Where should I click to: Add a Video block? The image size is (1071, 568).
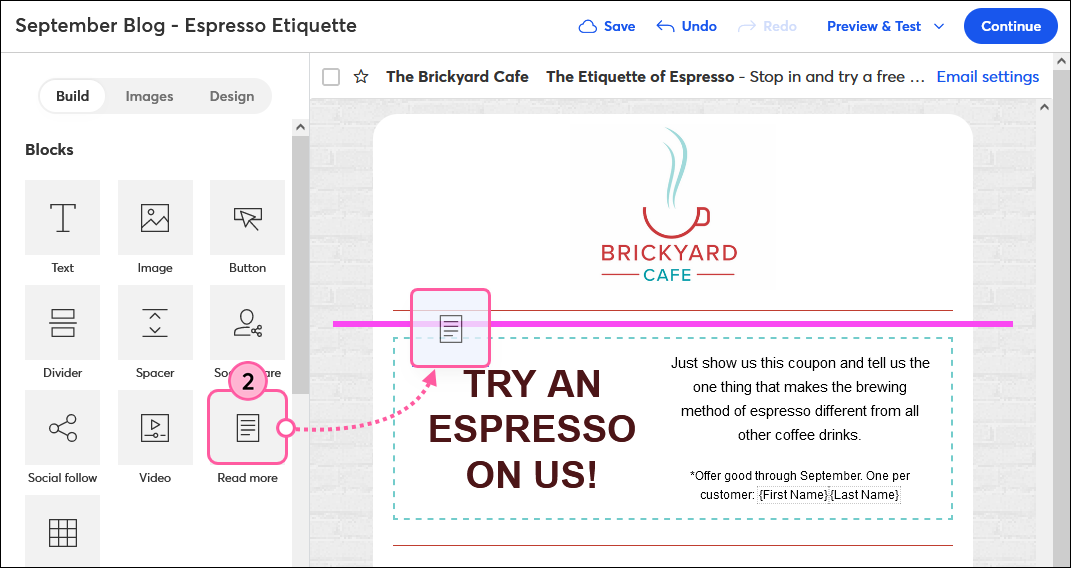155,427
